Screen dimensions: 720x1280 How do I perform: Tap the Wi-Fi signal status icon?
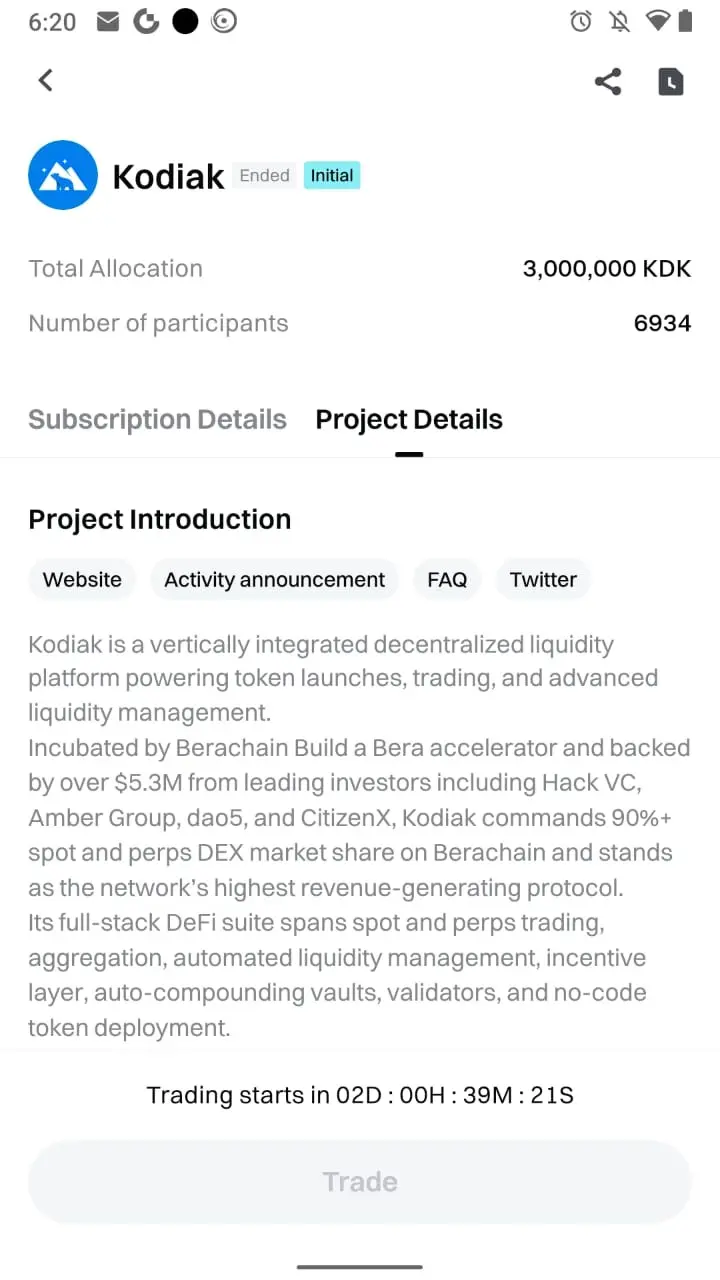coord(657,21)
